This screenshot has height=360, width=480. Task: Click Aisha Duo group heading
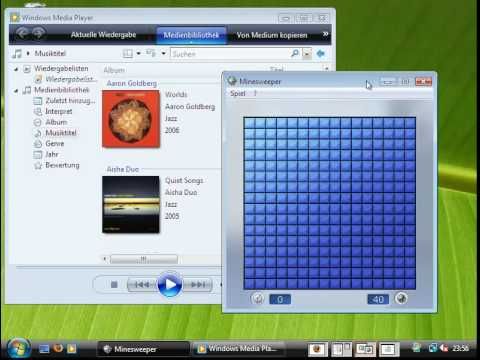[x=123, y=169]
